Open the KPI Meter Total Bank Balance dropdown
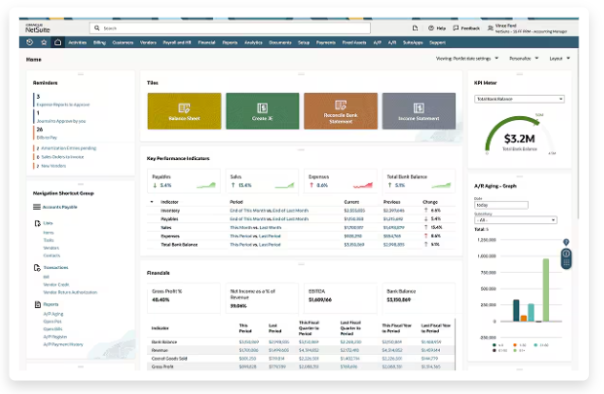The width and height of the screenshot is (604, 394). tap(519, 99)
